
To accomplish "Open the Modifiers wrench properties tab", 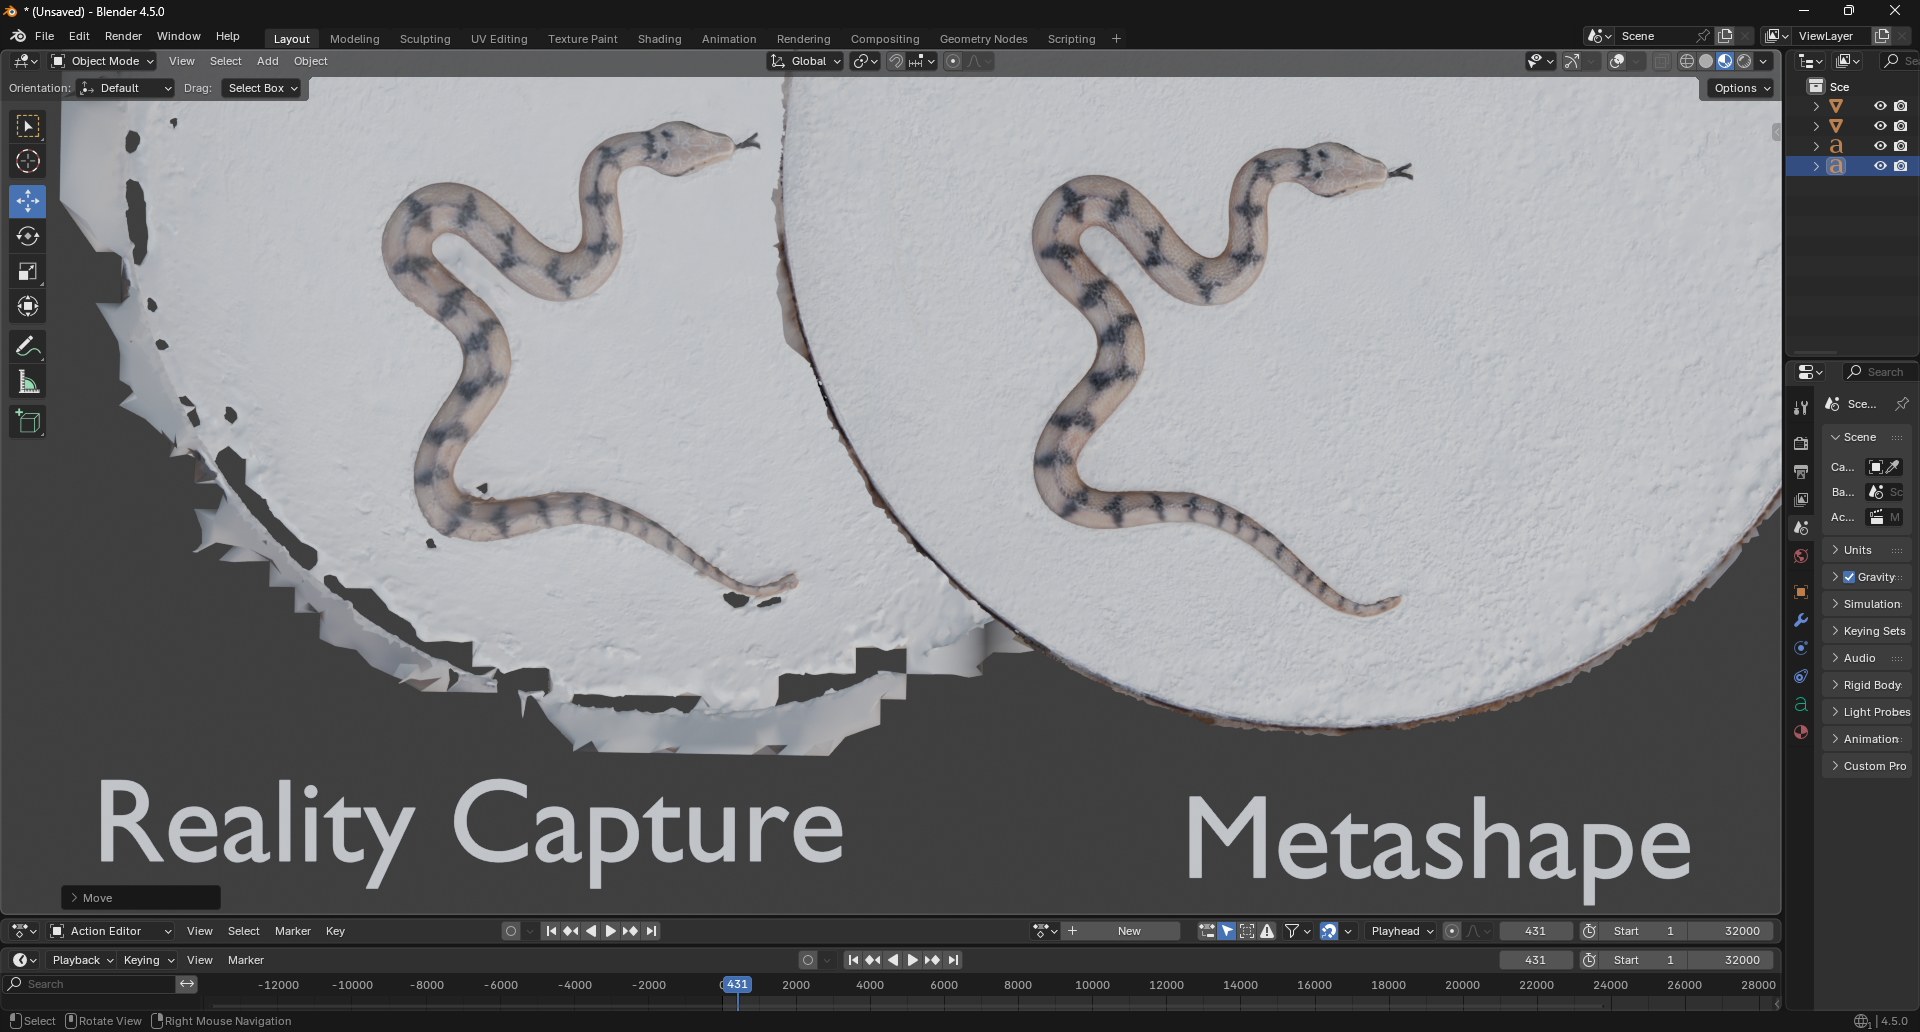I will 1801,620.
